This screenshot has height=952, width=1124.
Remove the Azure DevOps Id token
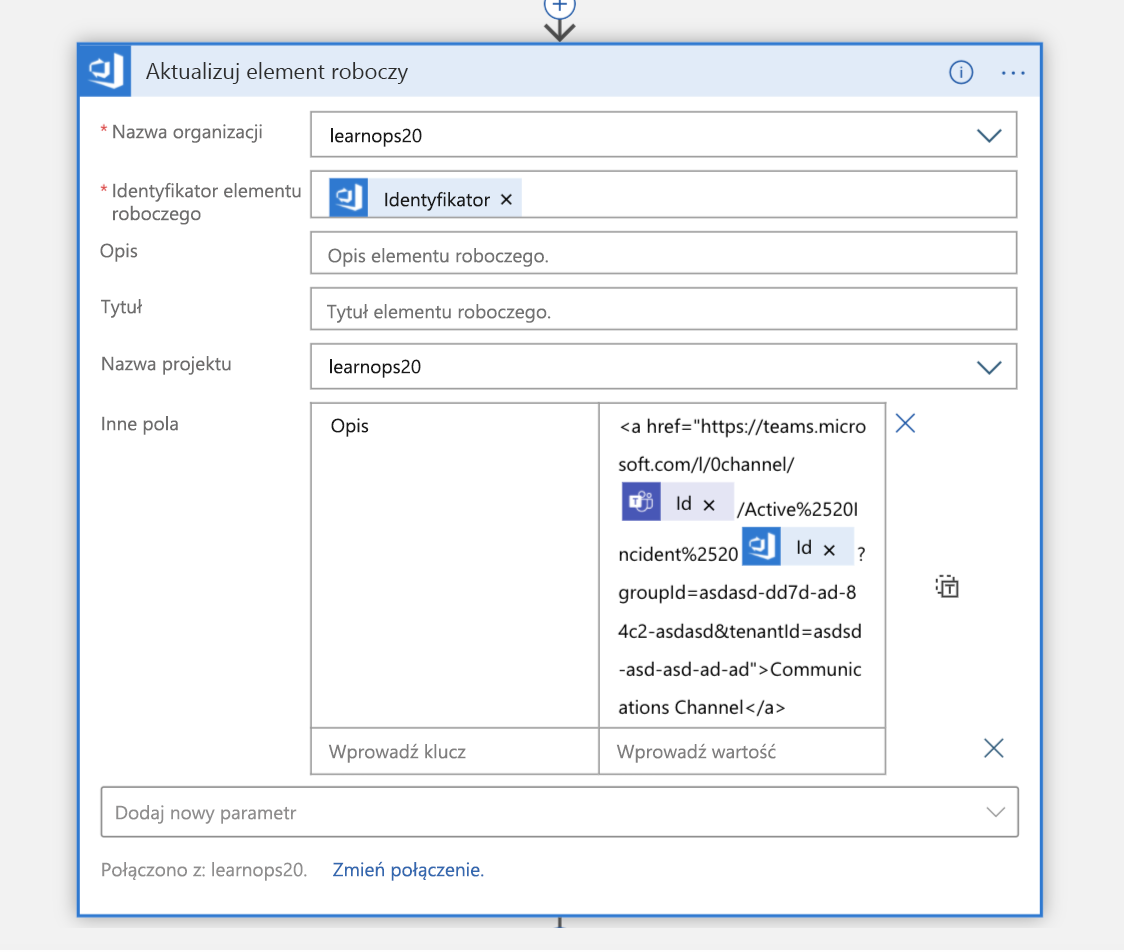pyautogui.click(x=829, y=550)
